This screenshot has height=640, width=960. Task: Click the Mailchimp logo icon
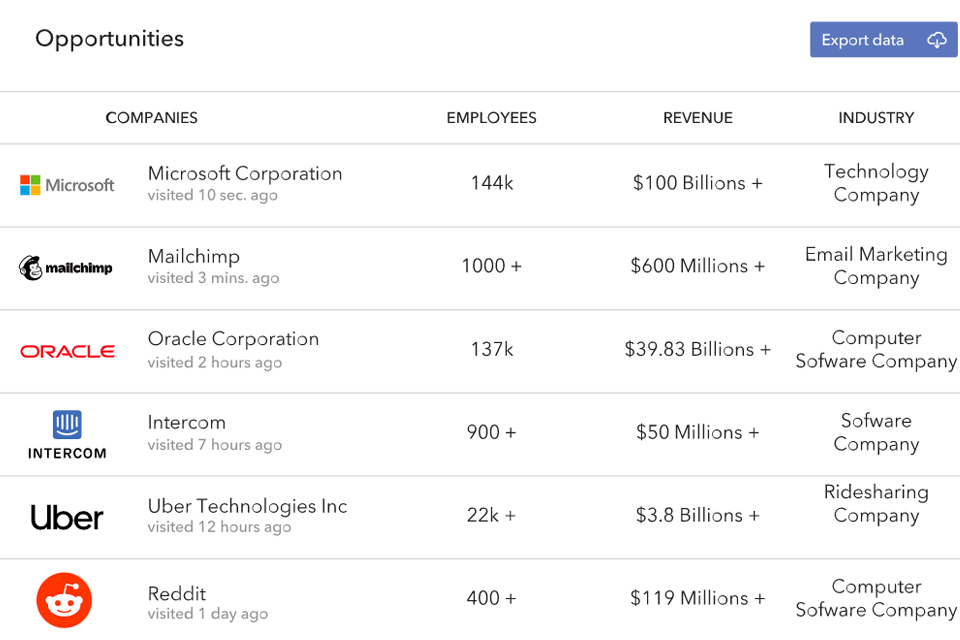pos(66,268)
